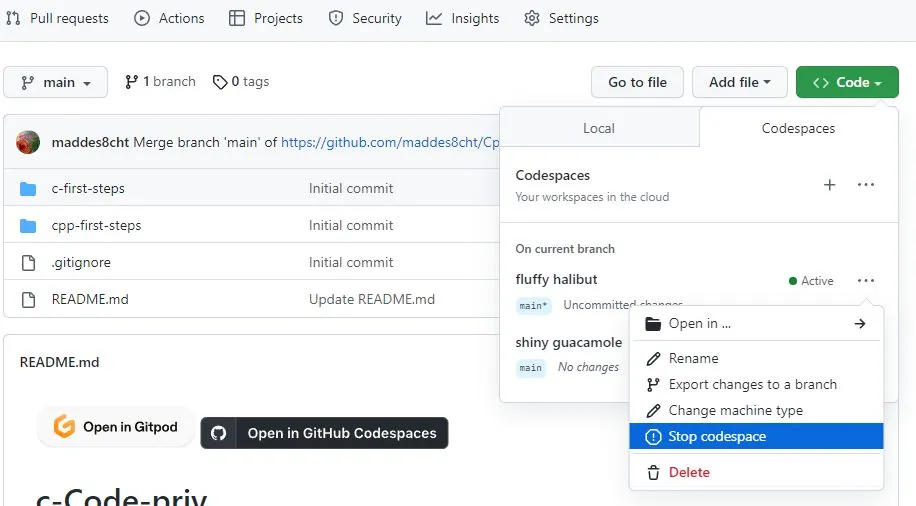This screenshot has height=506, width=916.
Task: Click Open in GitHub Codespaces badge
Action: [325, 433]
